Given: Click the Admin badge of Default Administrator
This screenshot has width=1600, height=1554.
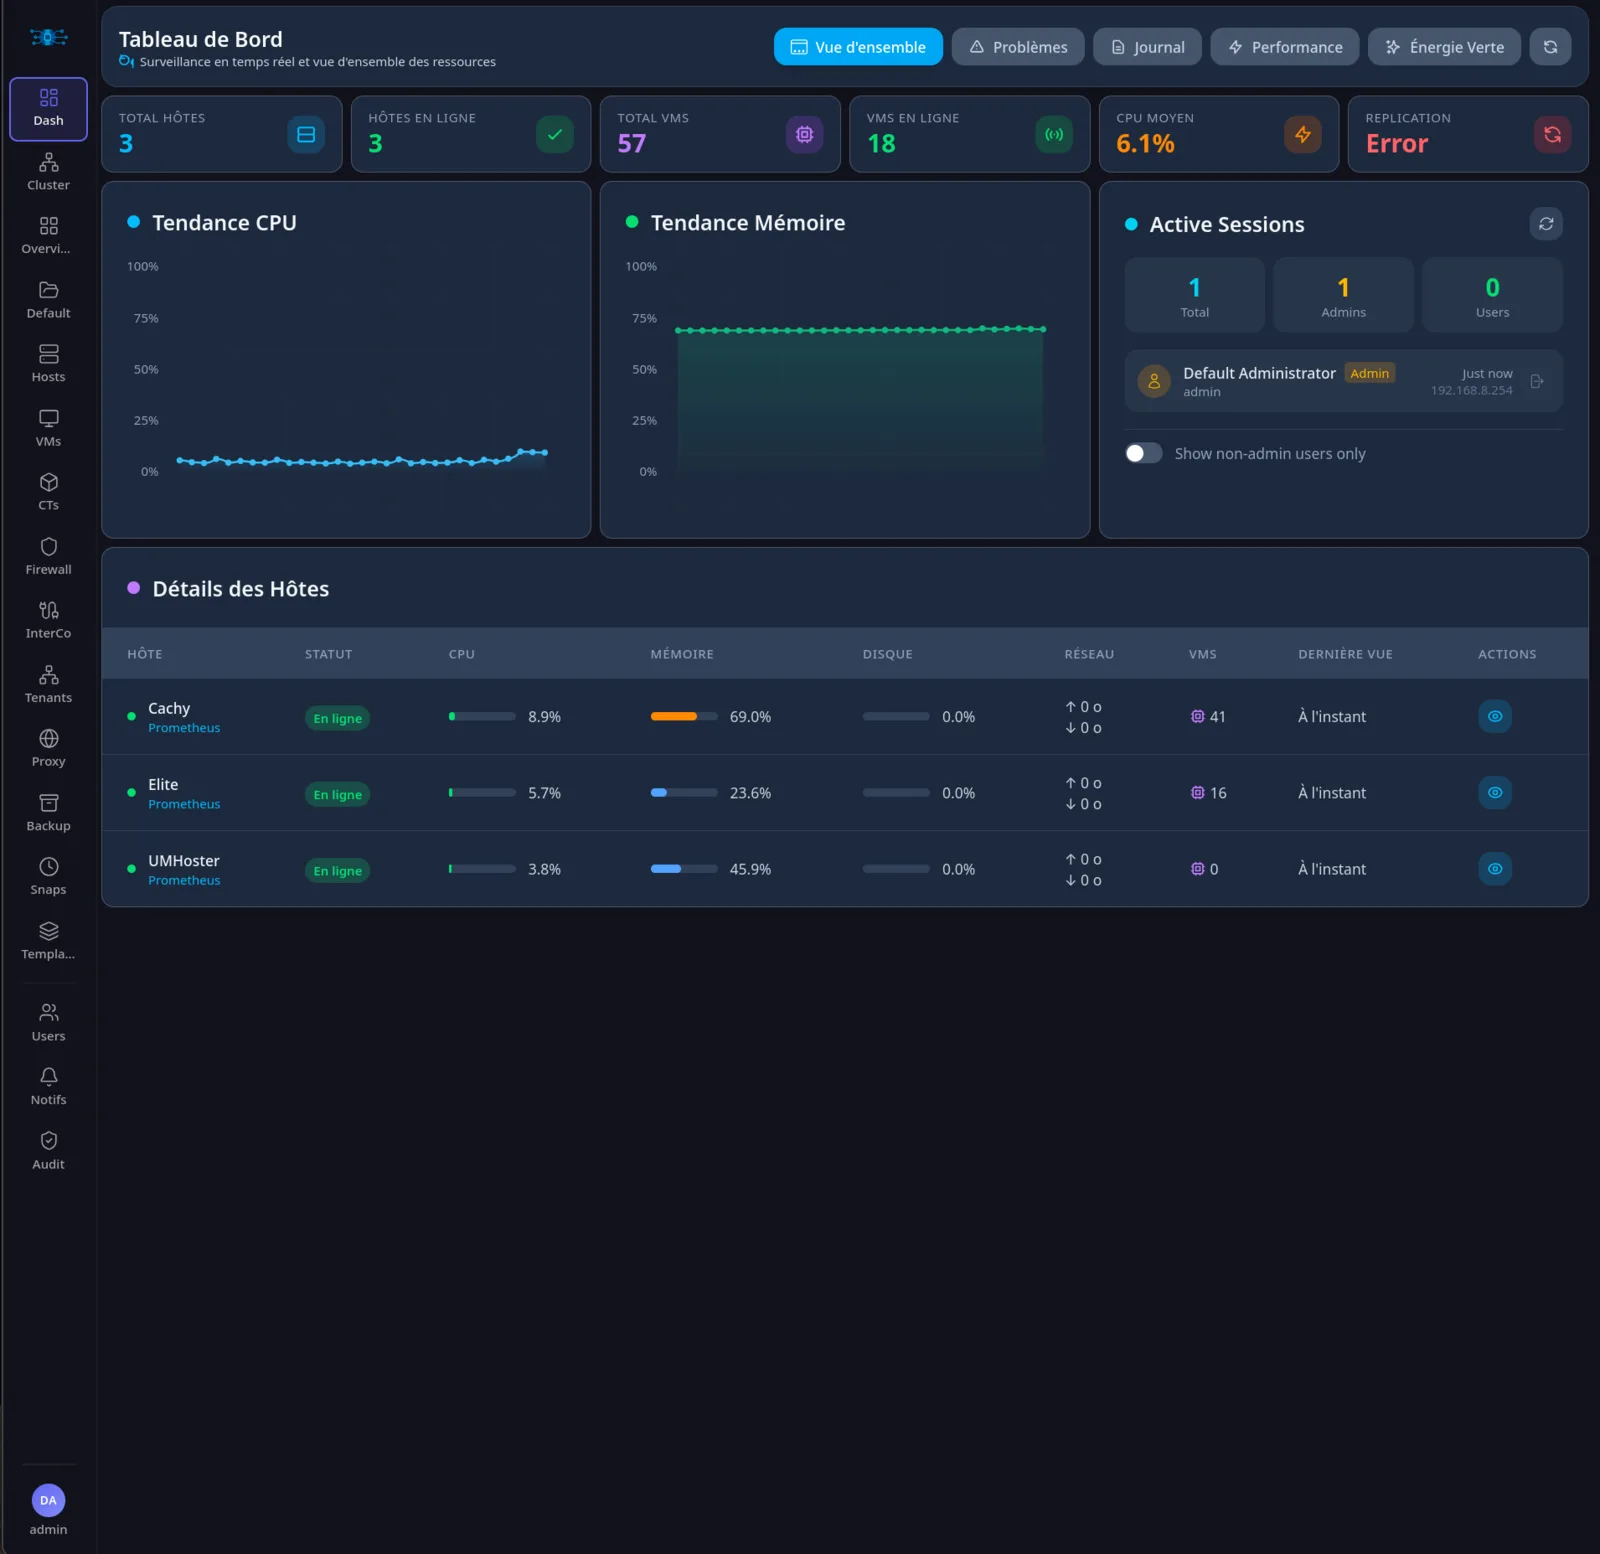Looking at the screenshot, I should [x=1370, y=373].
